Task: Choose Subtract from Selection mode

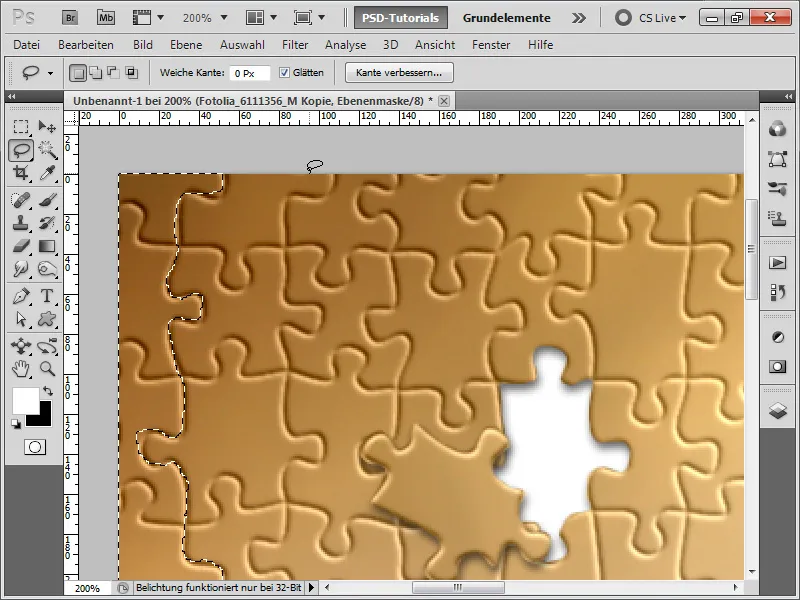Action: point(113,73)
